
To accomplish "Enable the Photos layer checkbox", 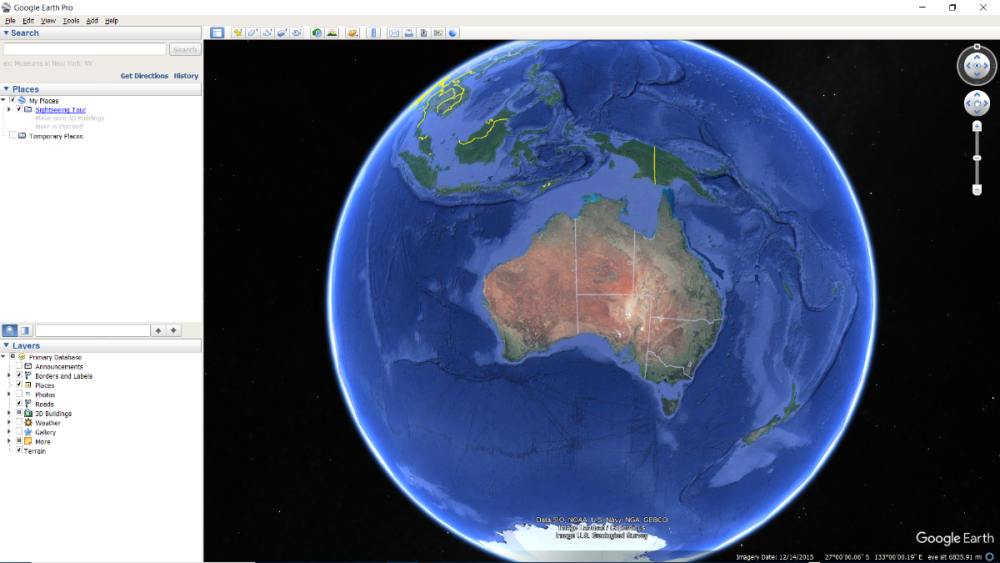I will (19, 394).
